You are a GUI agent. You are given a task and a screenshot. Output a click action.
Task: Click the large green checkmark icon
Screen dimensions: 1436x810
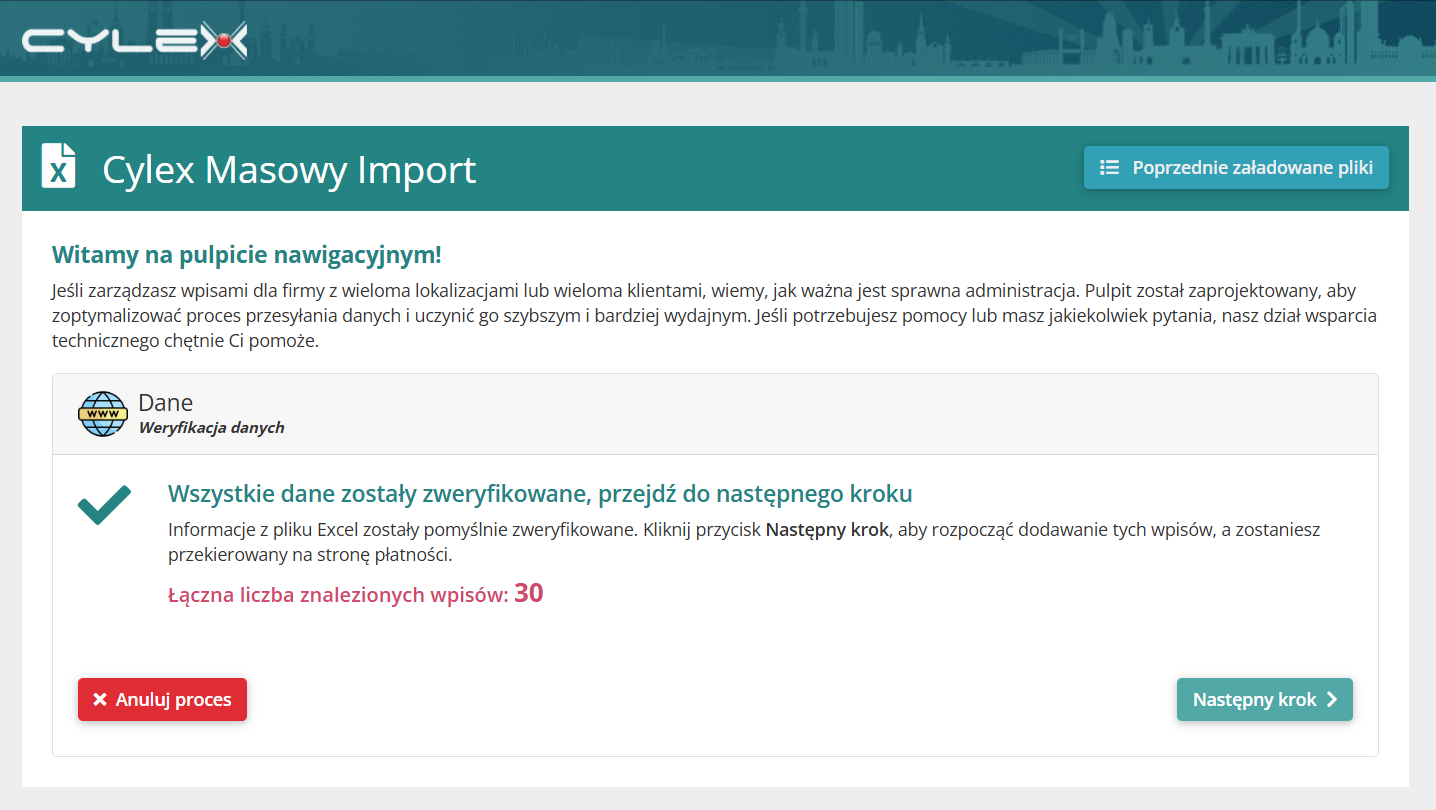[104, 505]
